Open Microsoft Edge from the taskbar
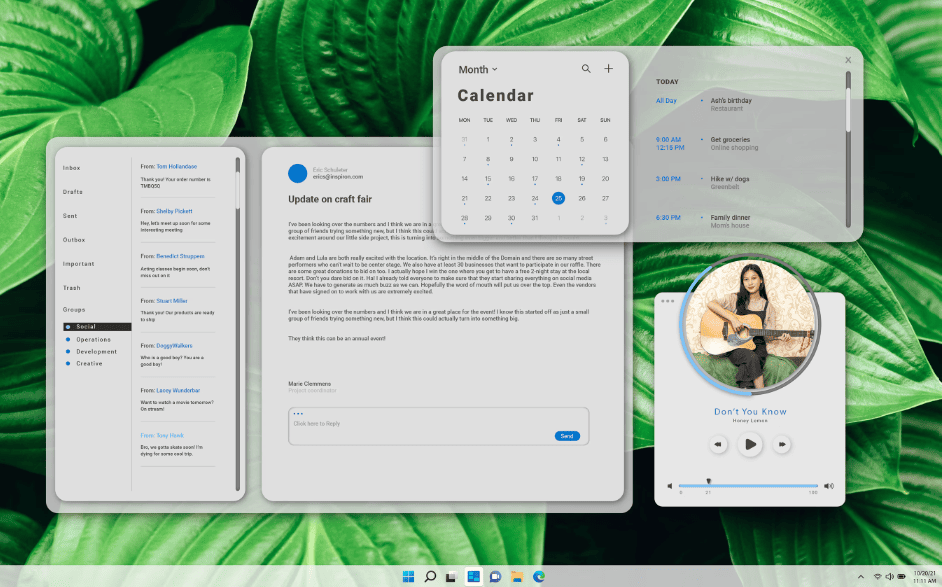942x587 pixels. tap(539, 577)
